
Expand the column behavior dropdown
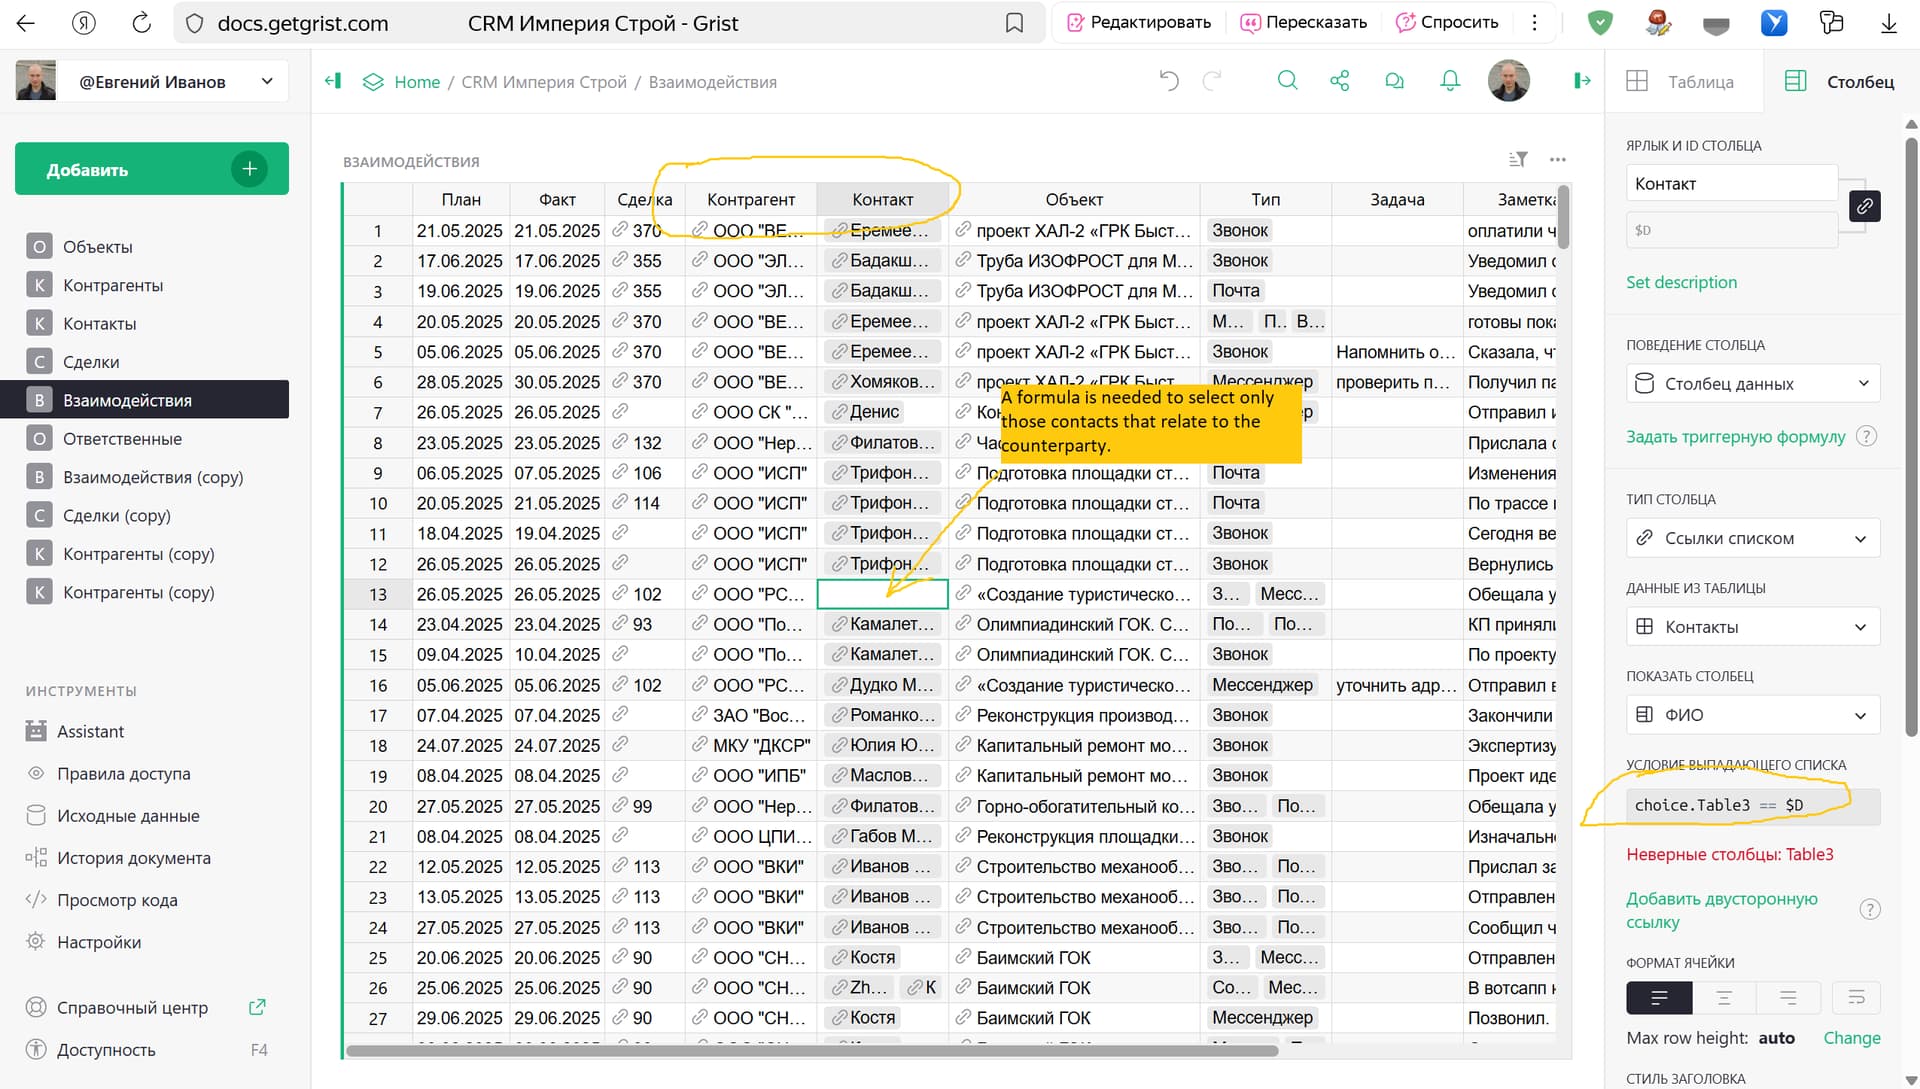click(1752, 384)
